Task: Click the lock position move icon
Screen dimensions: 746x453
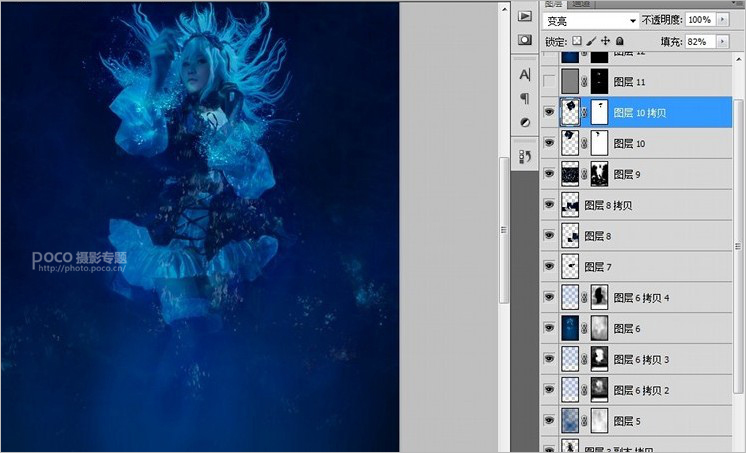Action: [606, 41]
